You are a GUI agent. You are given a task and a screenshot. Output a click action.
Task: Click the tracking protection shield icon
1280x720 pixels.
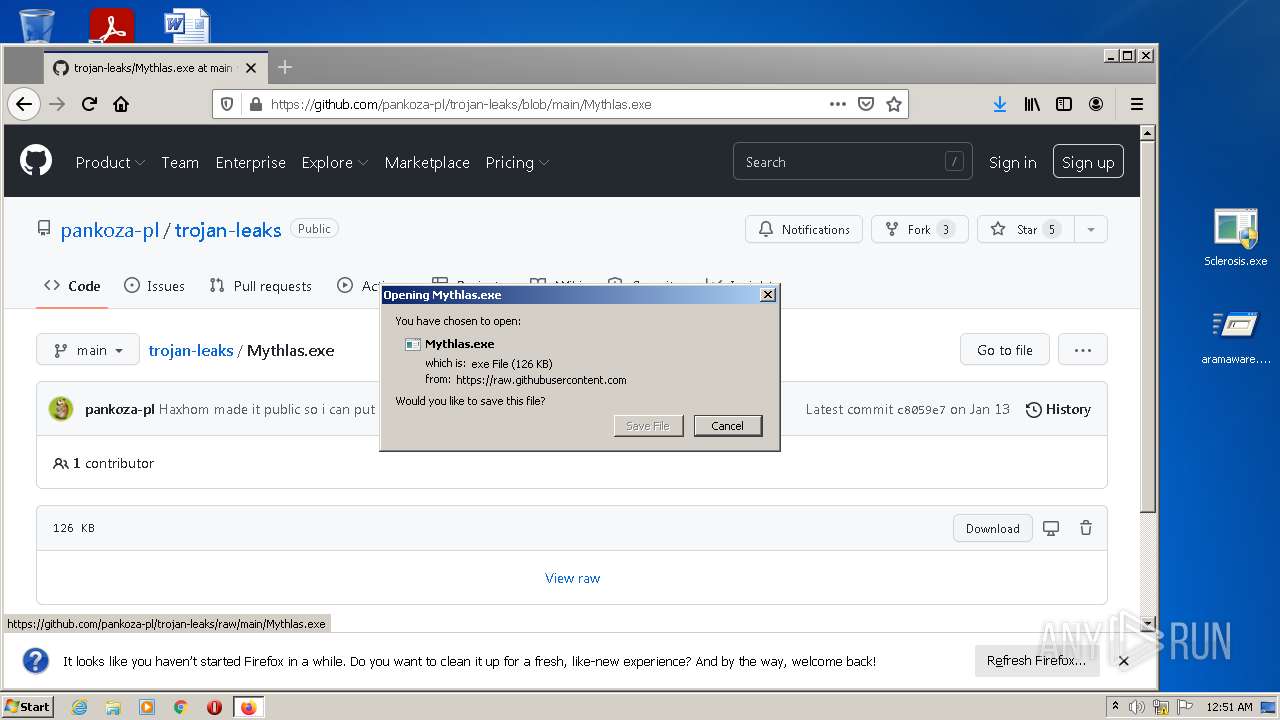click(x=227, y=104)
